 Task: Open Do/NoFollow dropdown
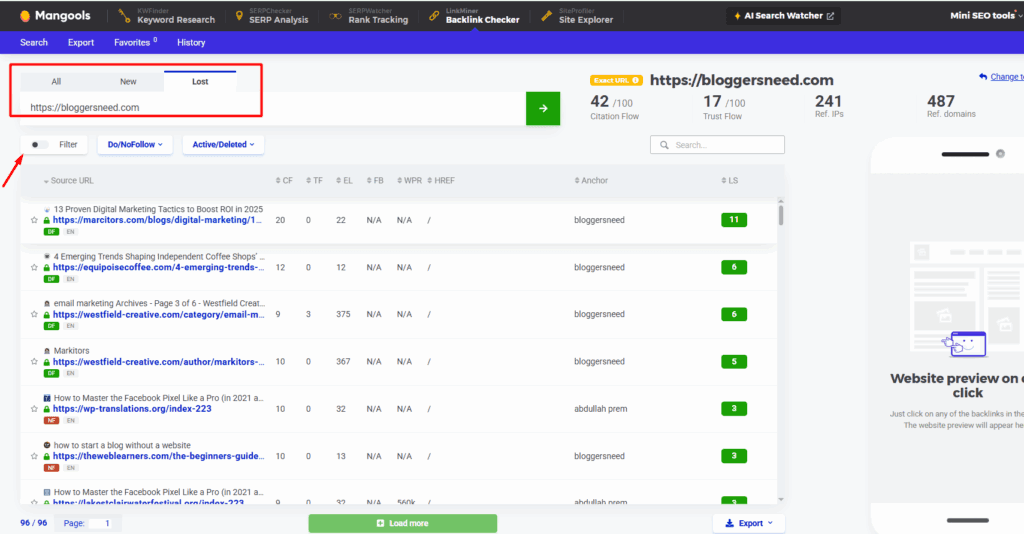(135, 145)
